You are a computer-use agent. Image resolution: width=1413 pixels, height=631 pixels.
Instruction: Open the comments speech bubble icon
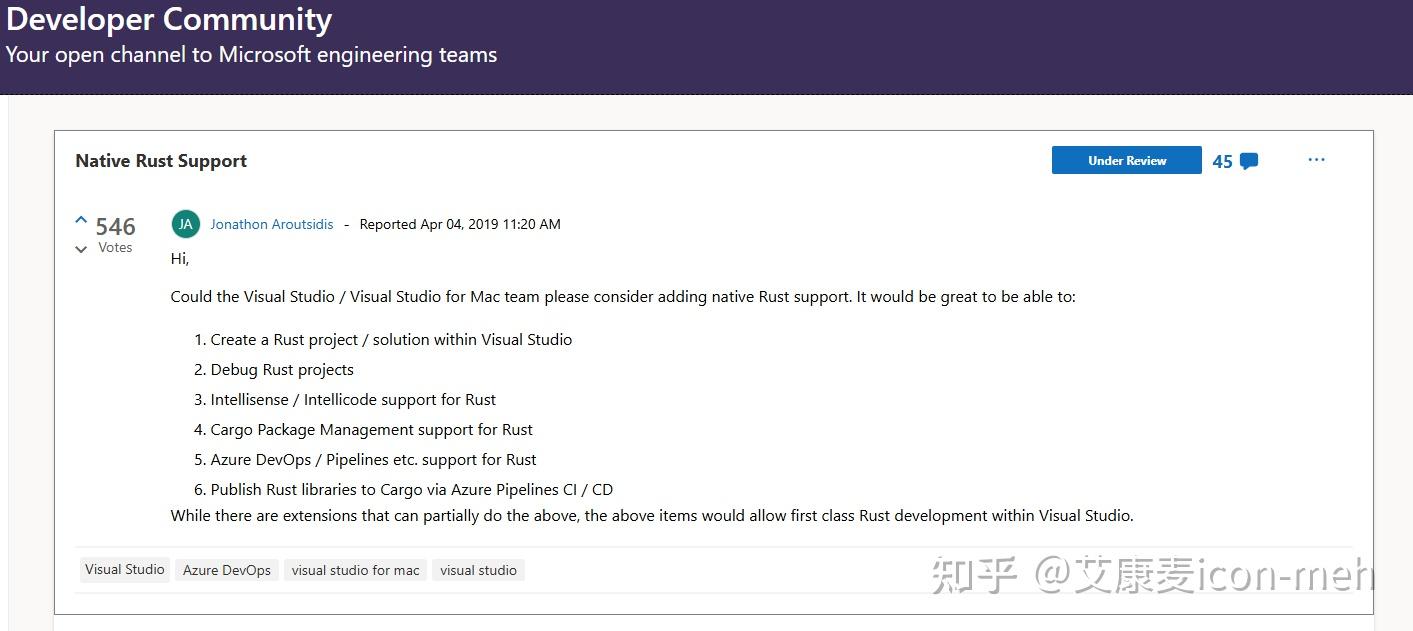tap(1248, 161)
